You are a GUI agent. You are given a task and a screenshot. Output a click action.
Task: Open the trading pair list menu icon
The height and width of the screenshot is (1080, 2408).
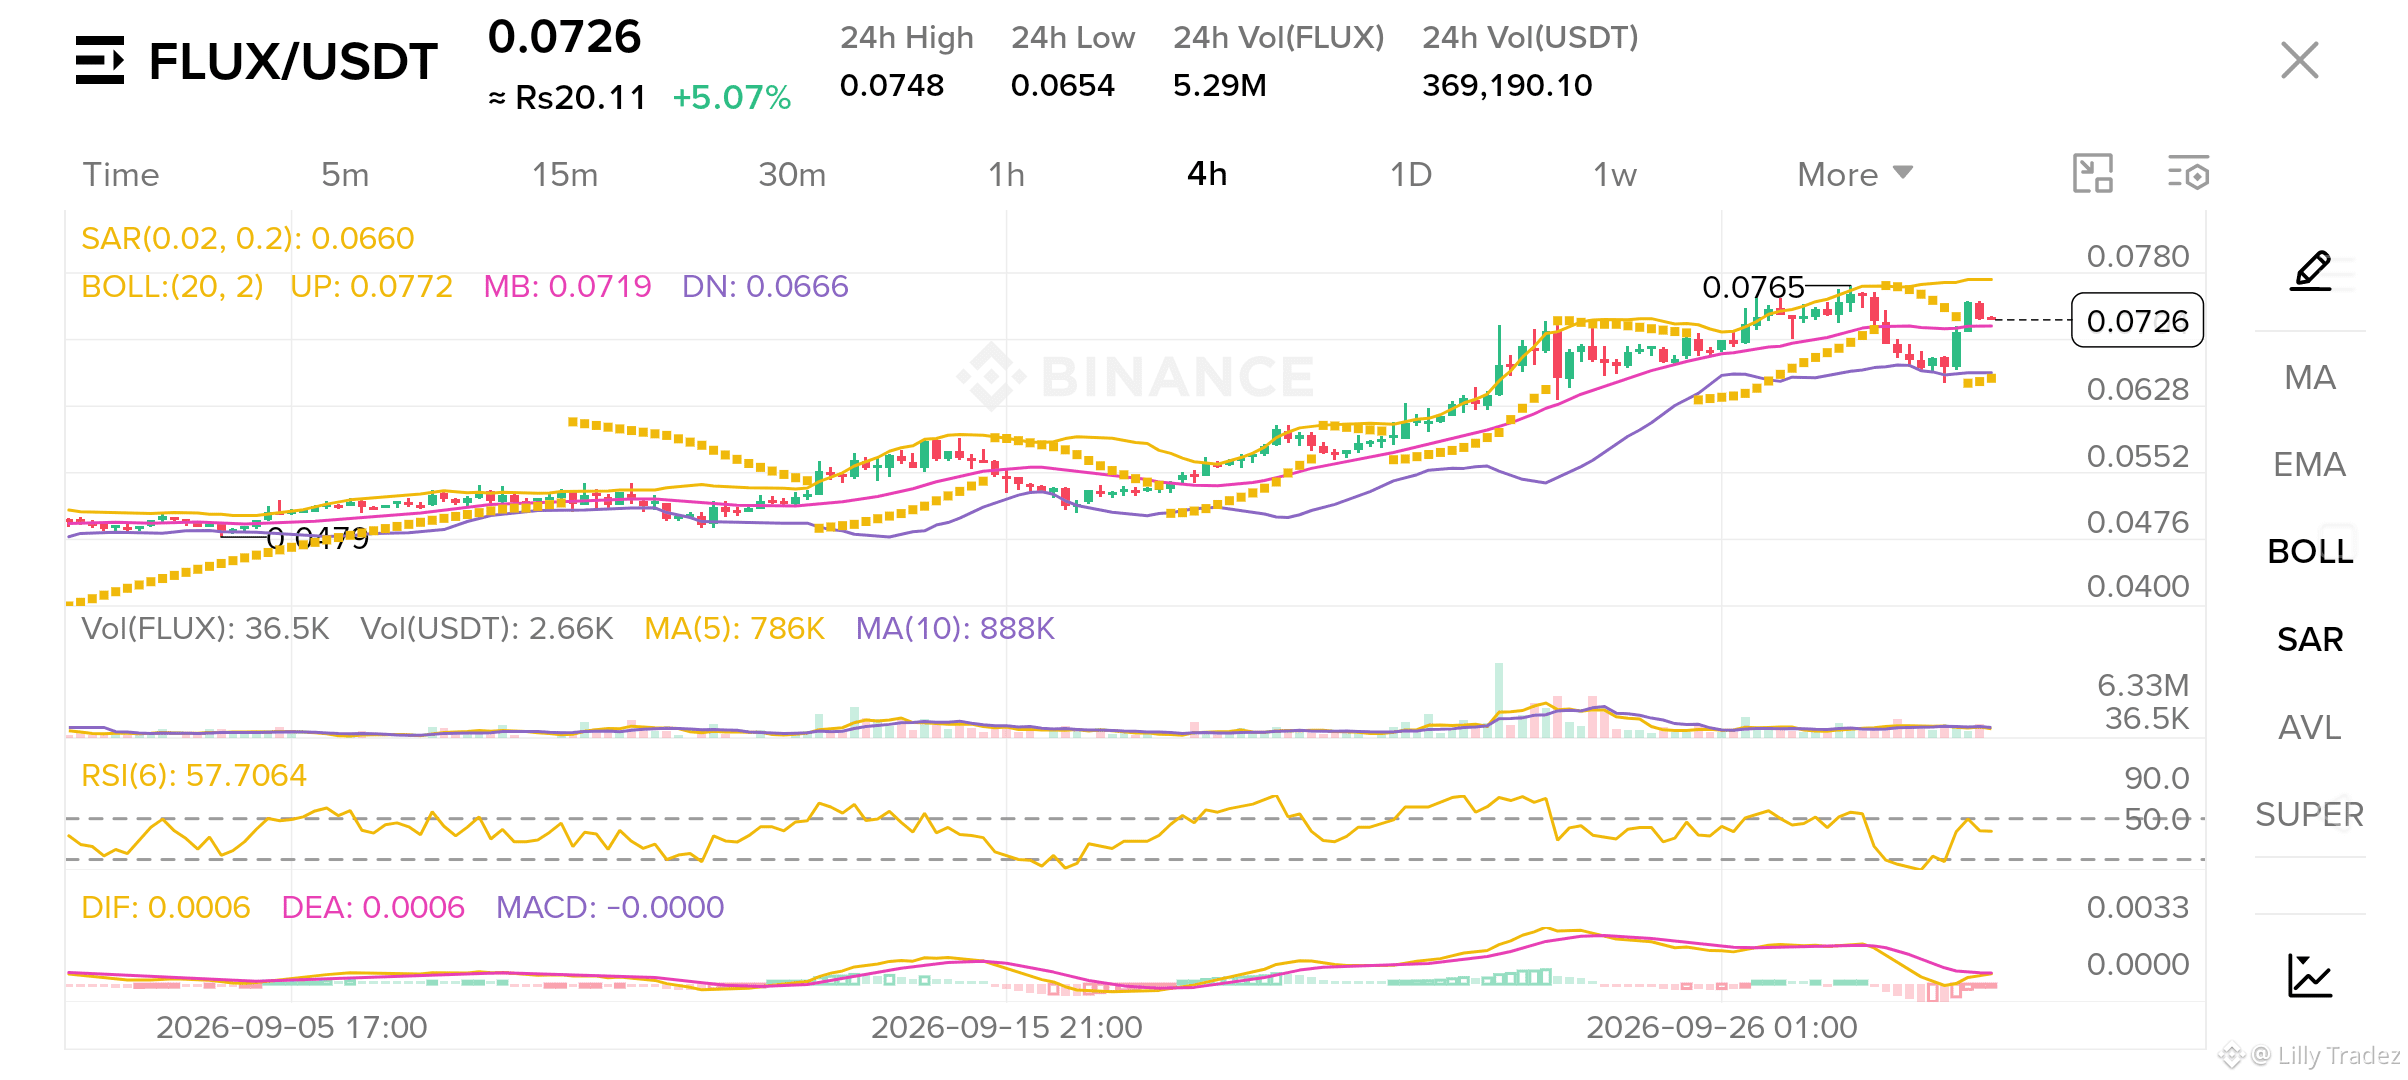pyautogui.click(x=100, y=60)
